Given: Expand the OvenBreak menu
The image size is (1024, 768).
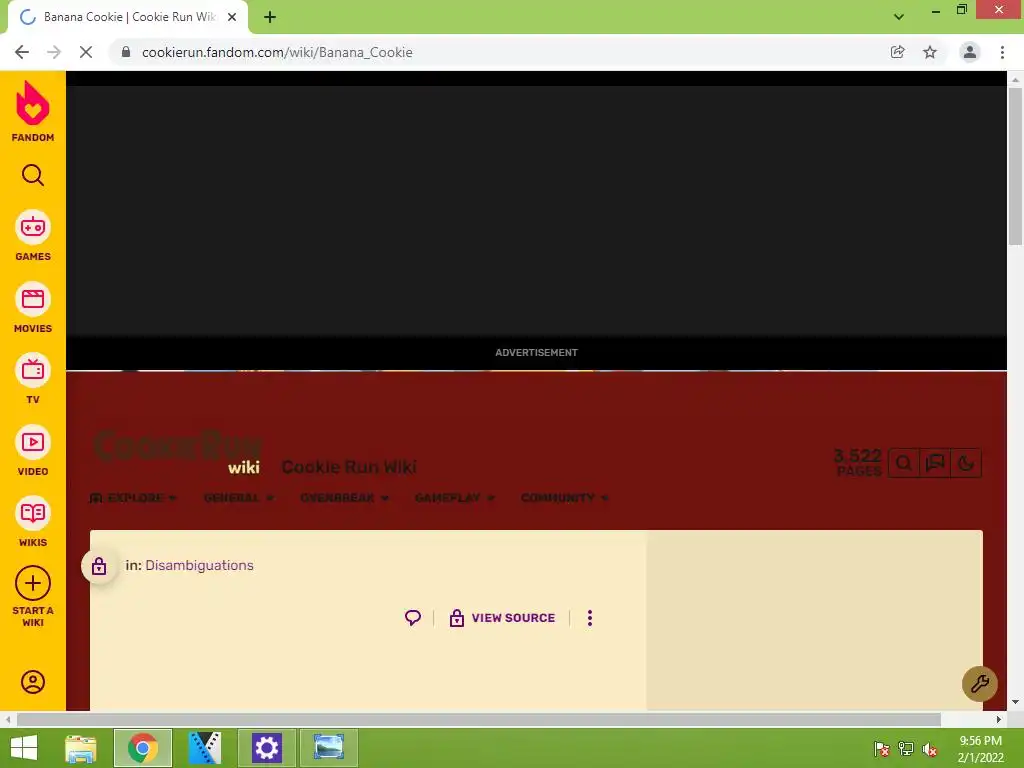Looking at the screenshot, I should tap(344, 498).
